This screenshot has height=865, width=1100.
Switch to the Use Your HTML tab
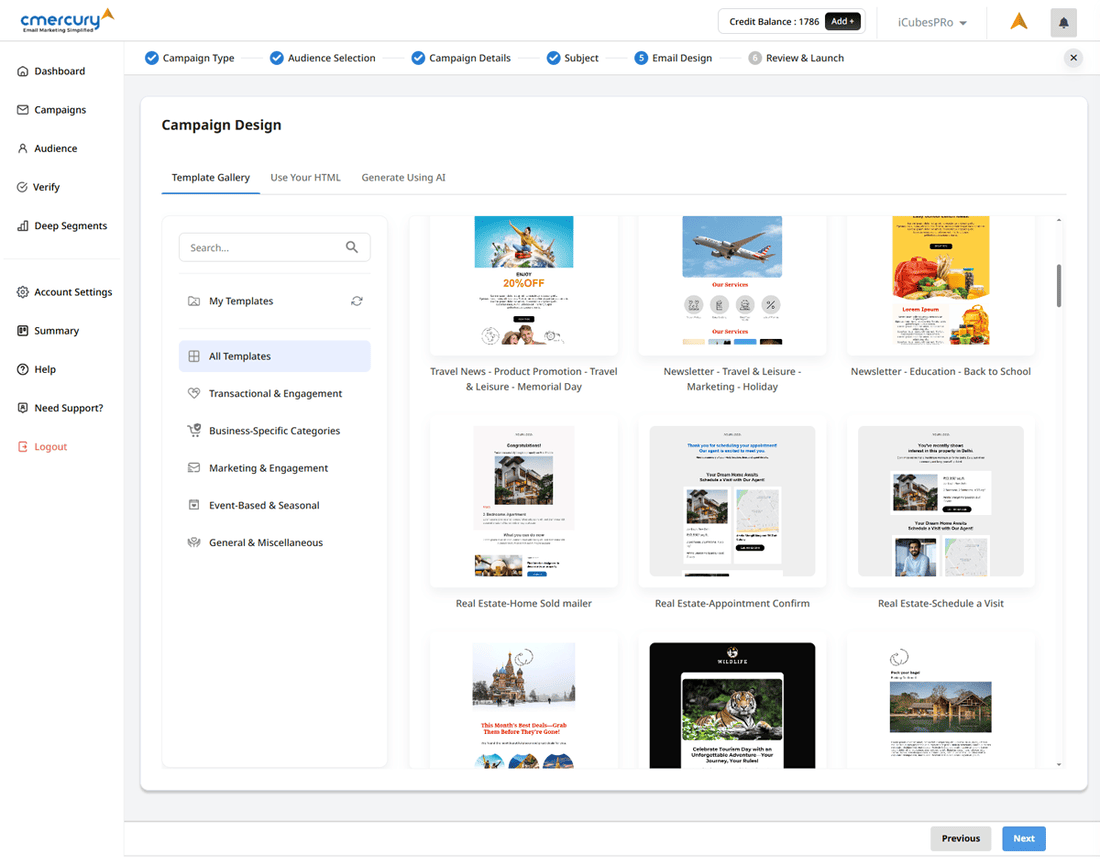pyautogui.click(x=305, y=177)
